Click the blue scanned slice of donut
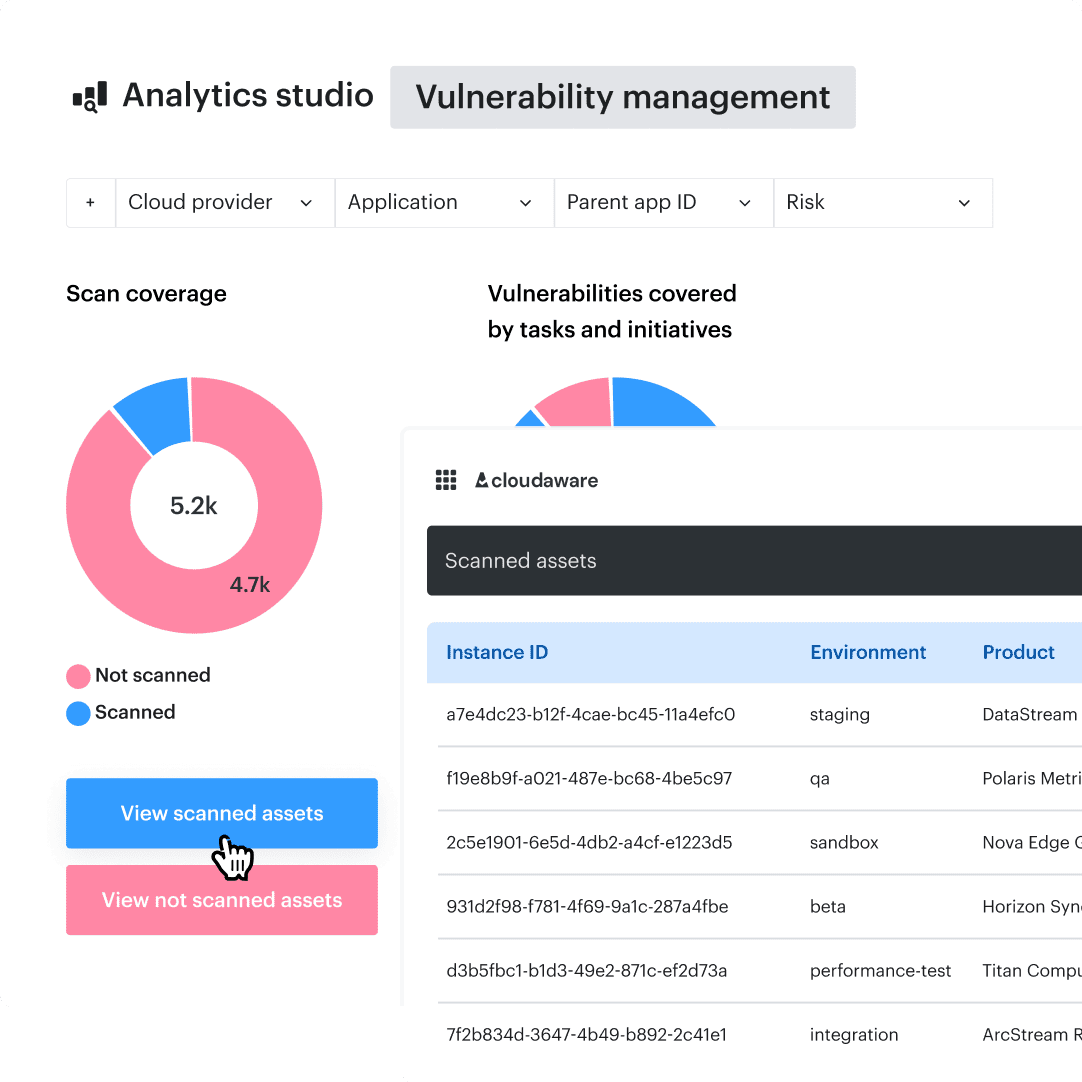Image resolution: width=1082 pixels, height=1082 pixels. (x=158, y=412)
